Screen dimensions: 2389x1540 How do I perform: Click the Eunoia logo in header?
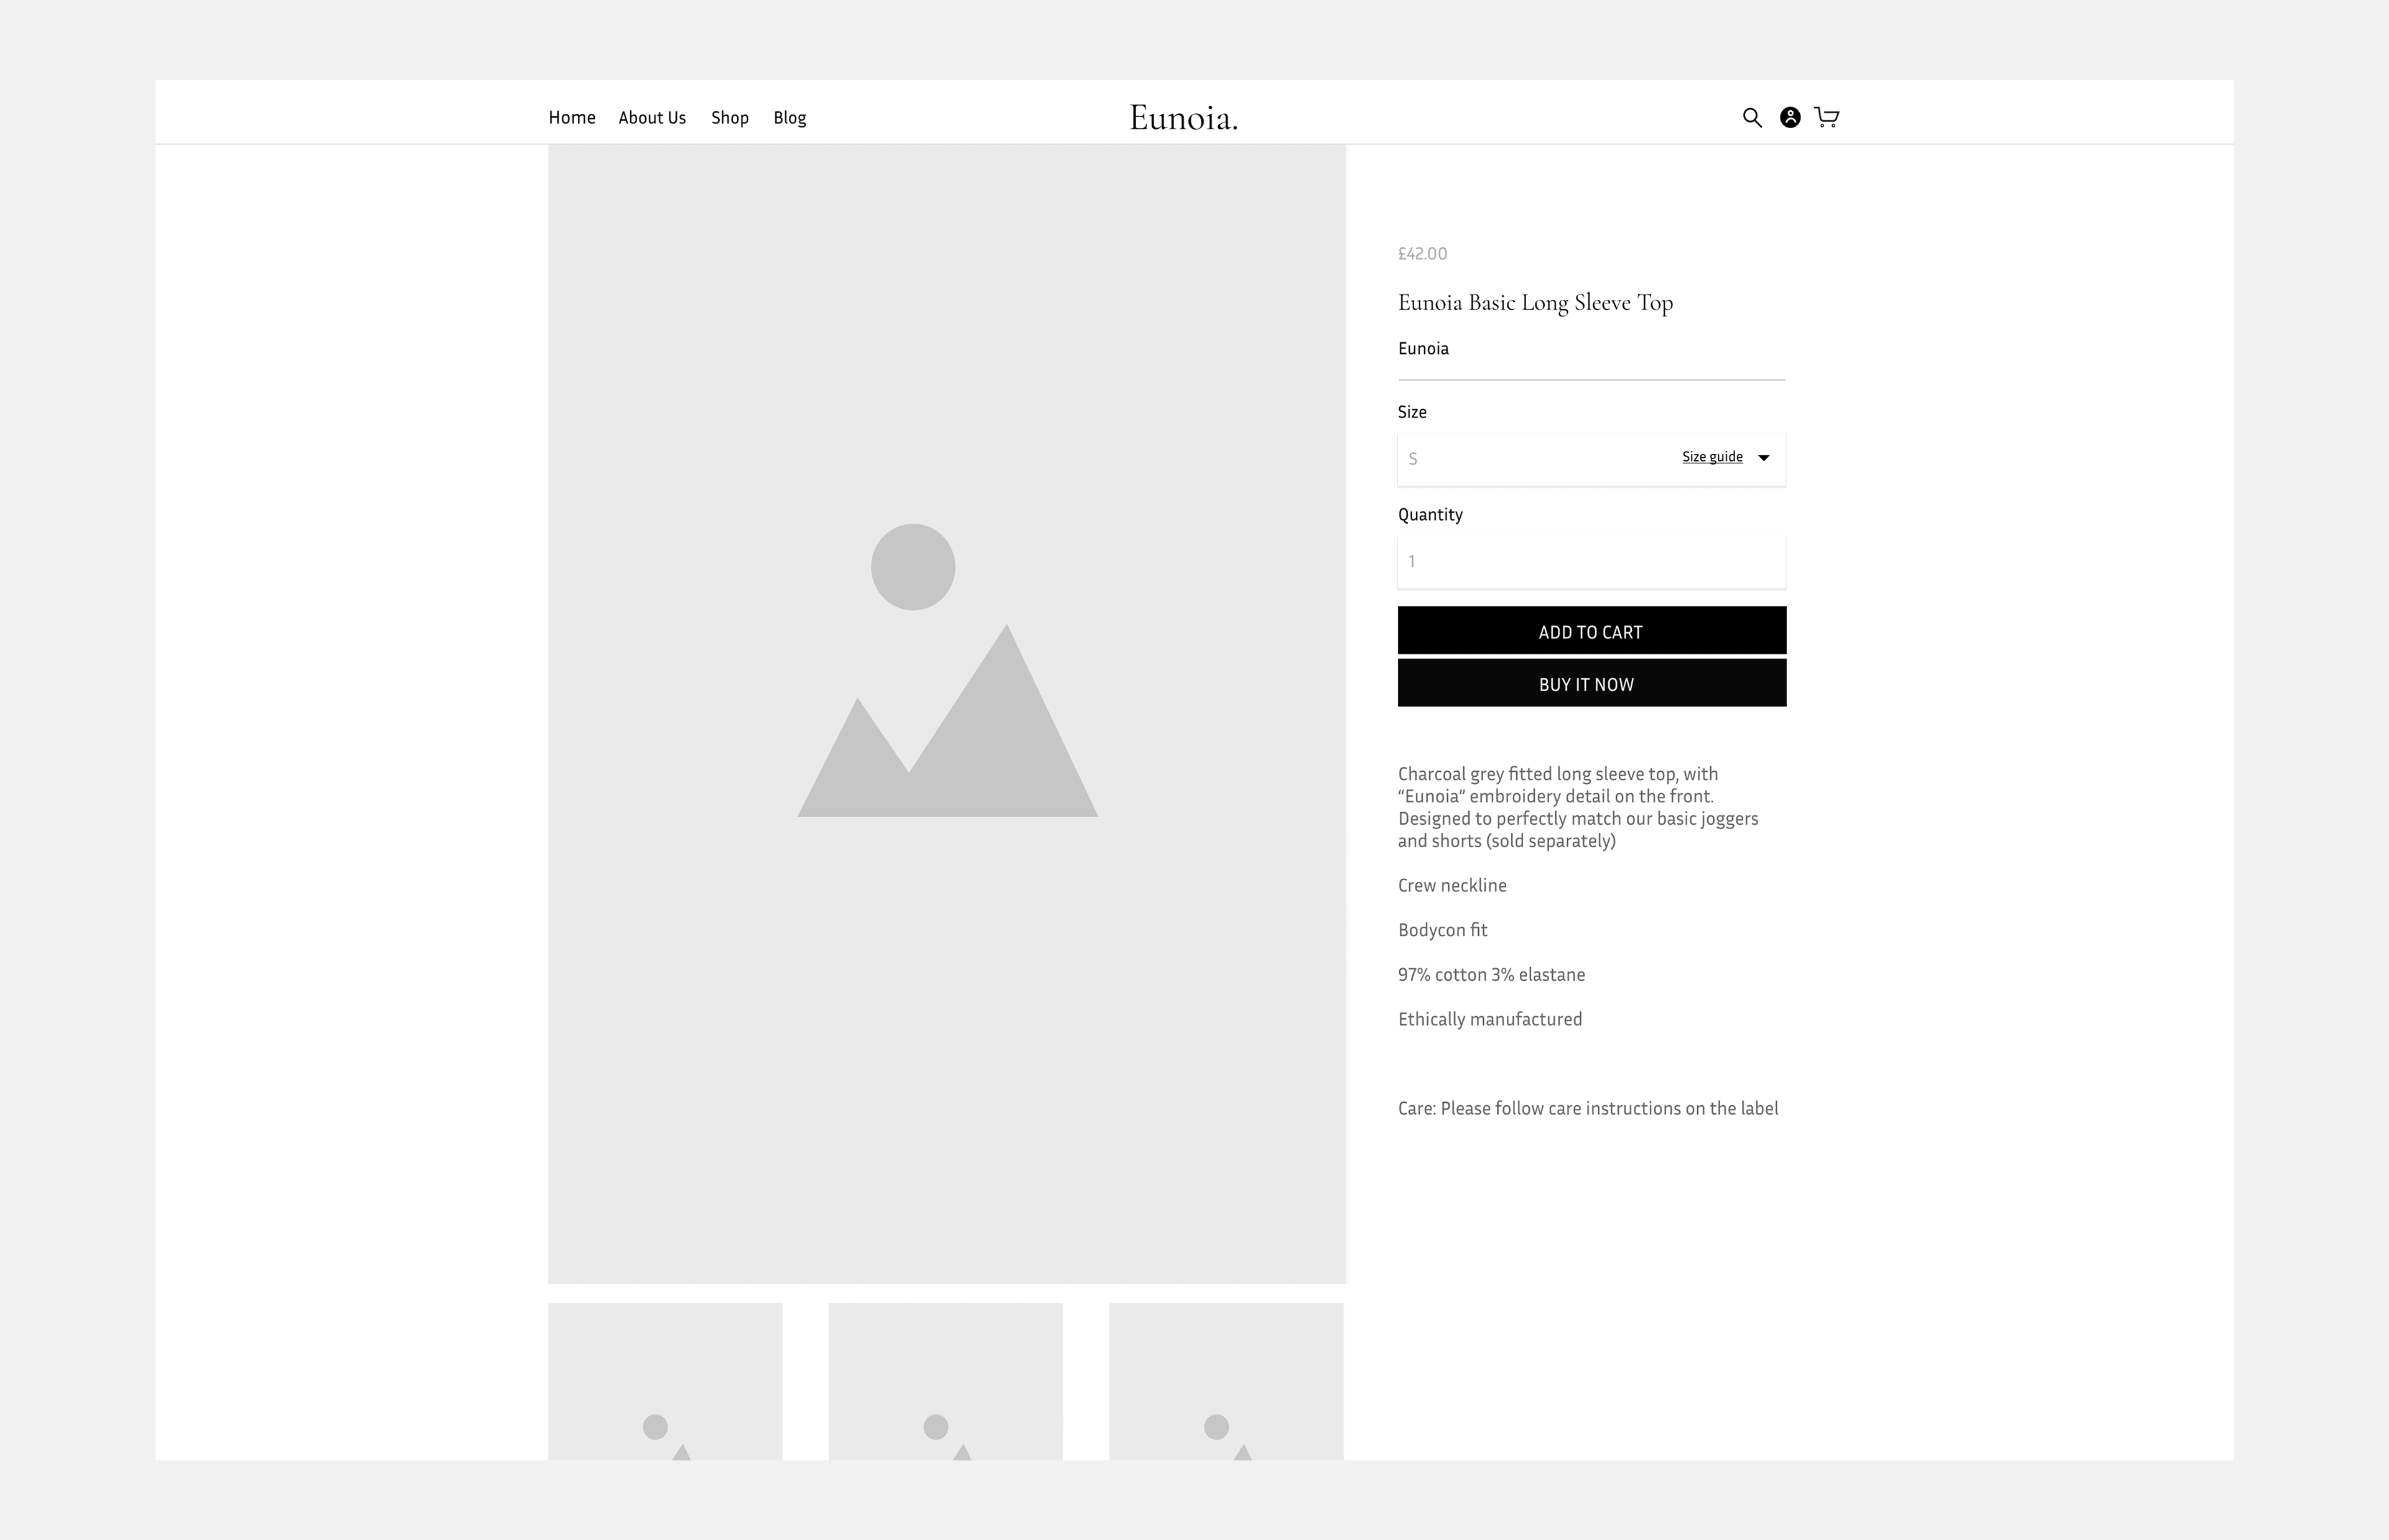(1183, 118)
